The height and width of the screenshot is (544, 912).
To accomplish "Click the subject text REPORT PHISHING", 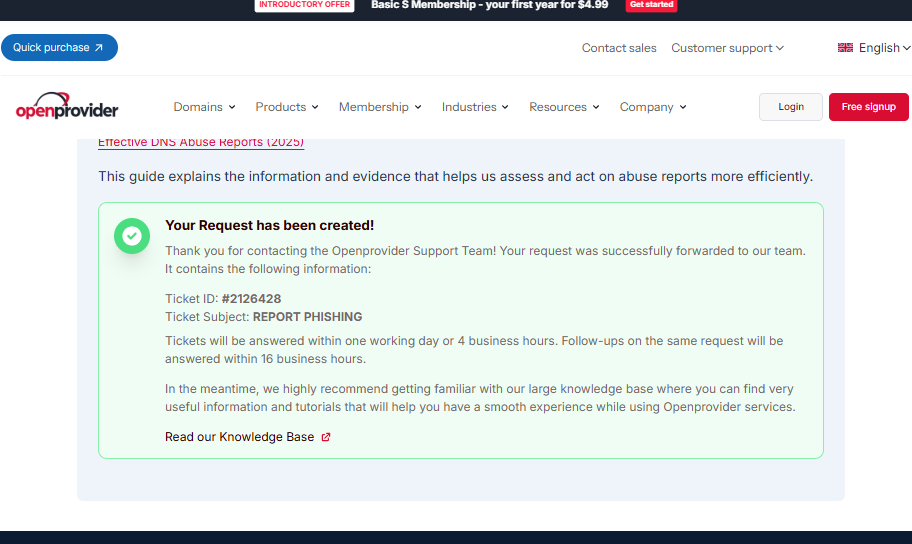I will pos(307,317).
